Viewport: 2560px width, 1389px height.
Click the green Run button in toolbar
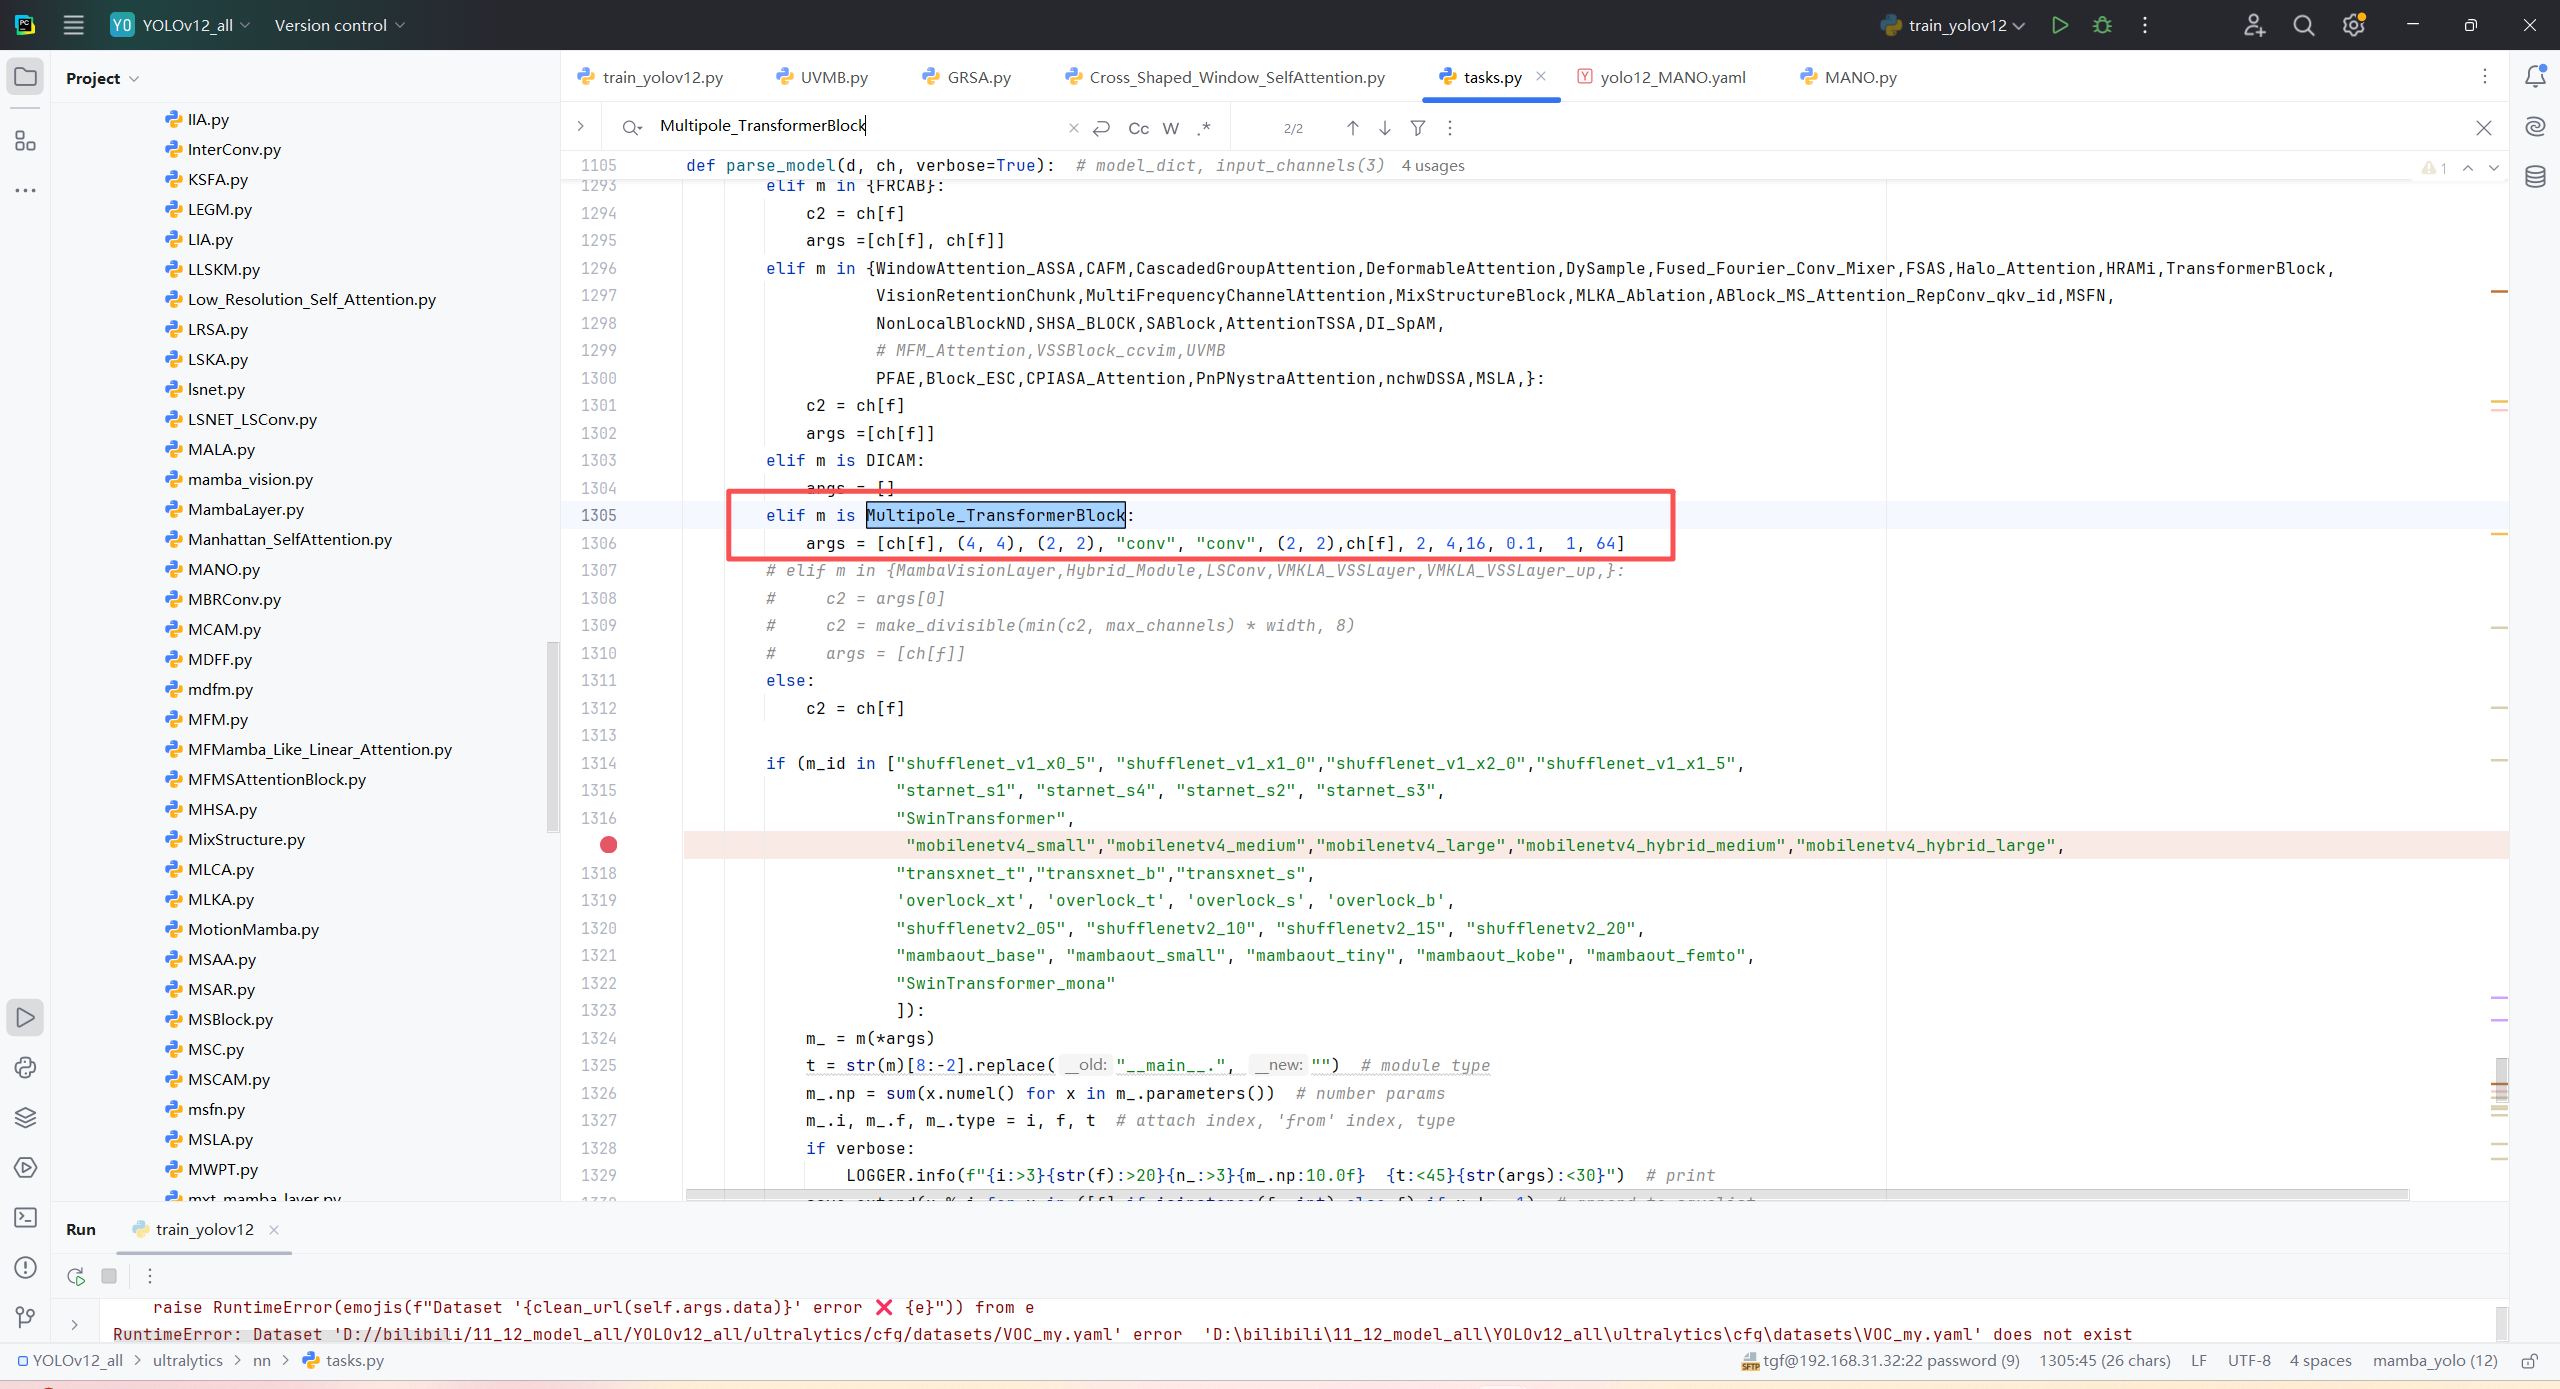click(x=2059, y=25)
